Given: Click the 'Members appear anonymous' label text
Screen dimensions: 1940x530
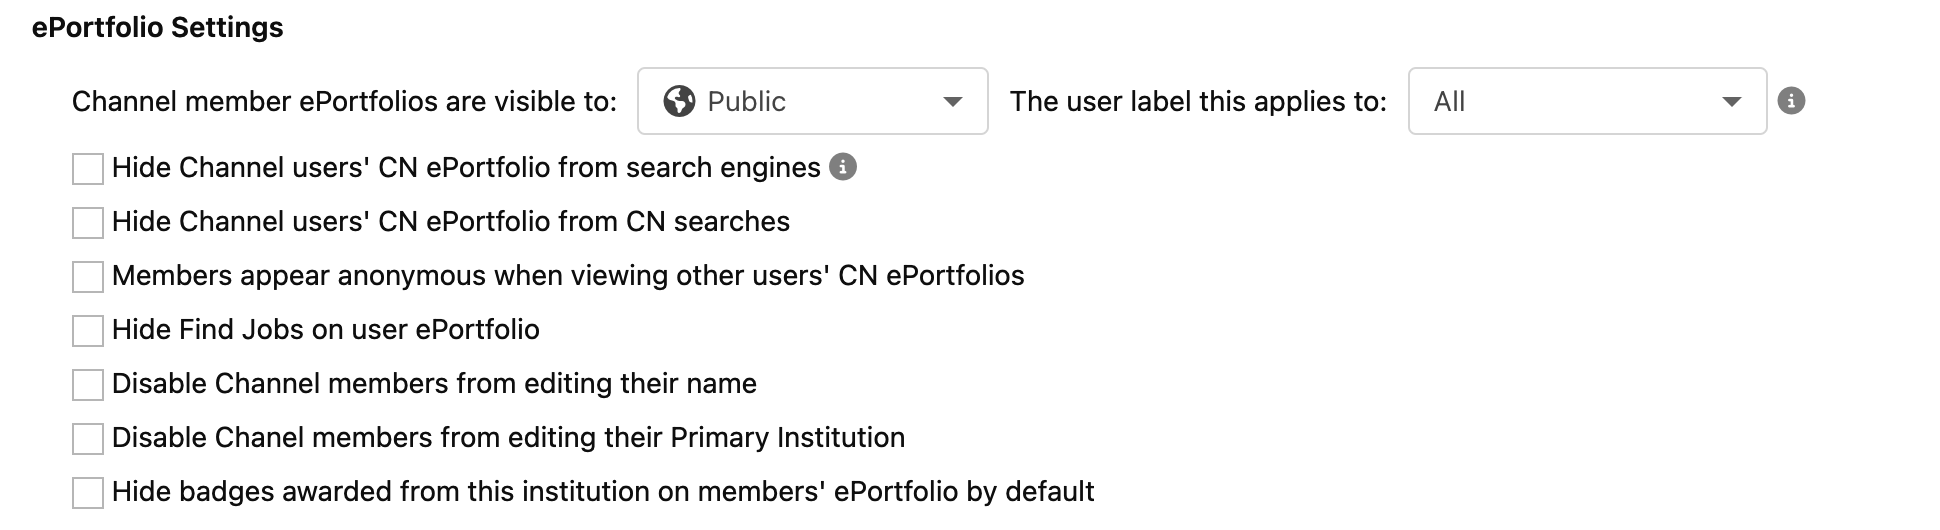Looking at the screenshot, I should pyautogui.click(x=568, y=276).
